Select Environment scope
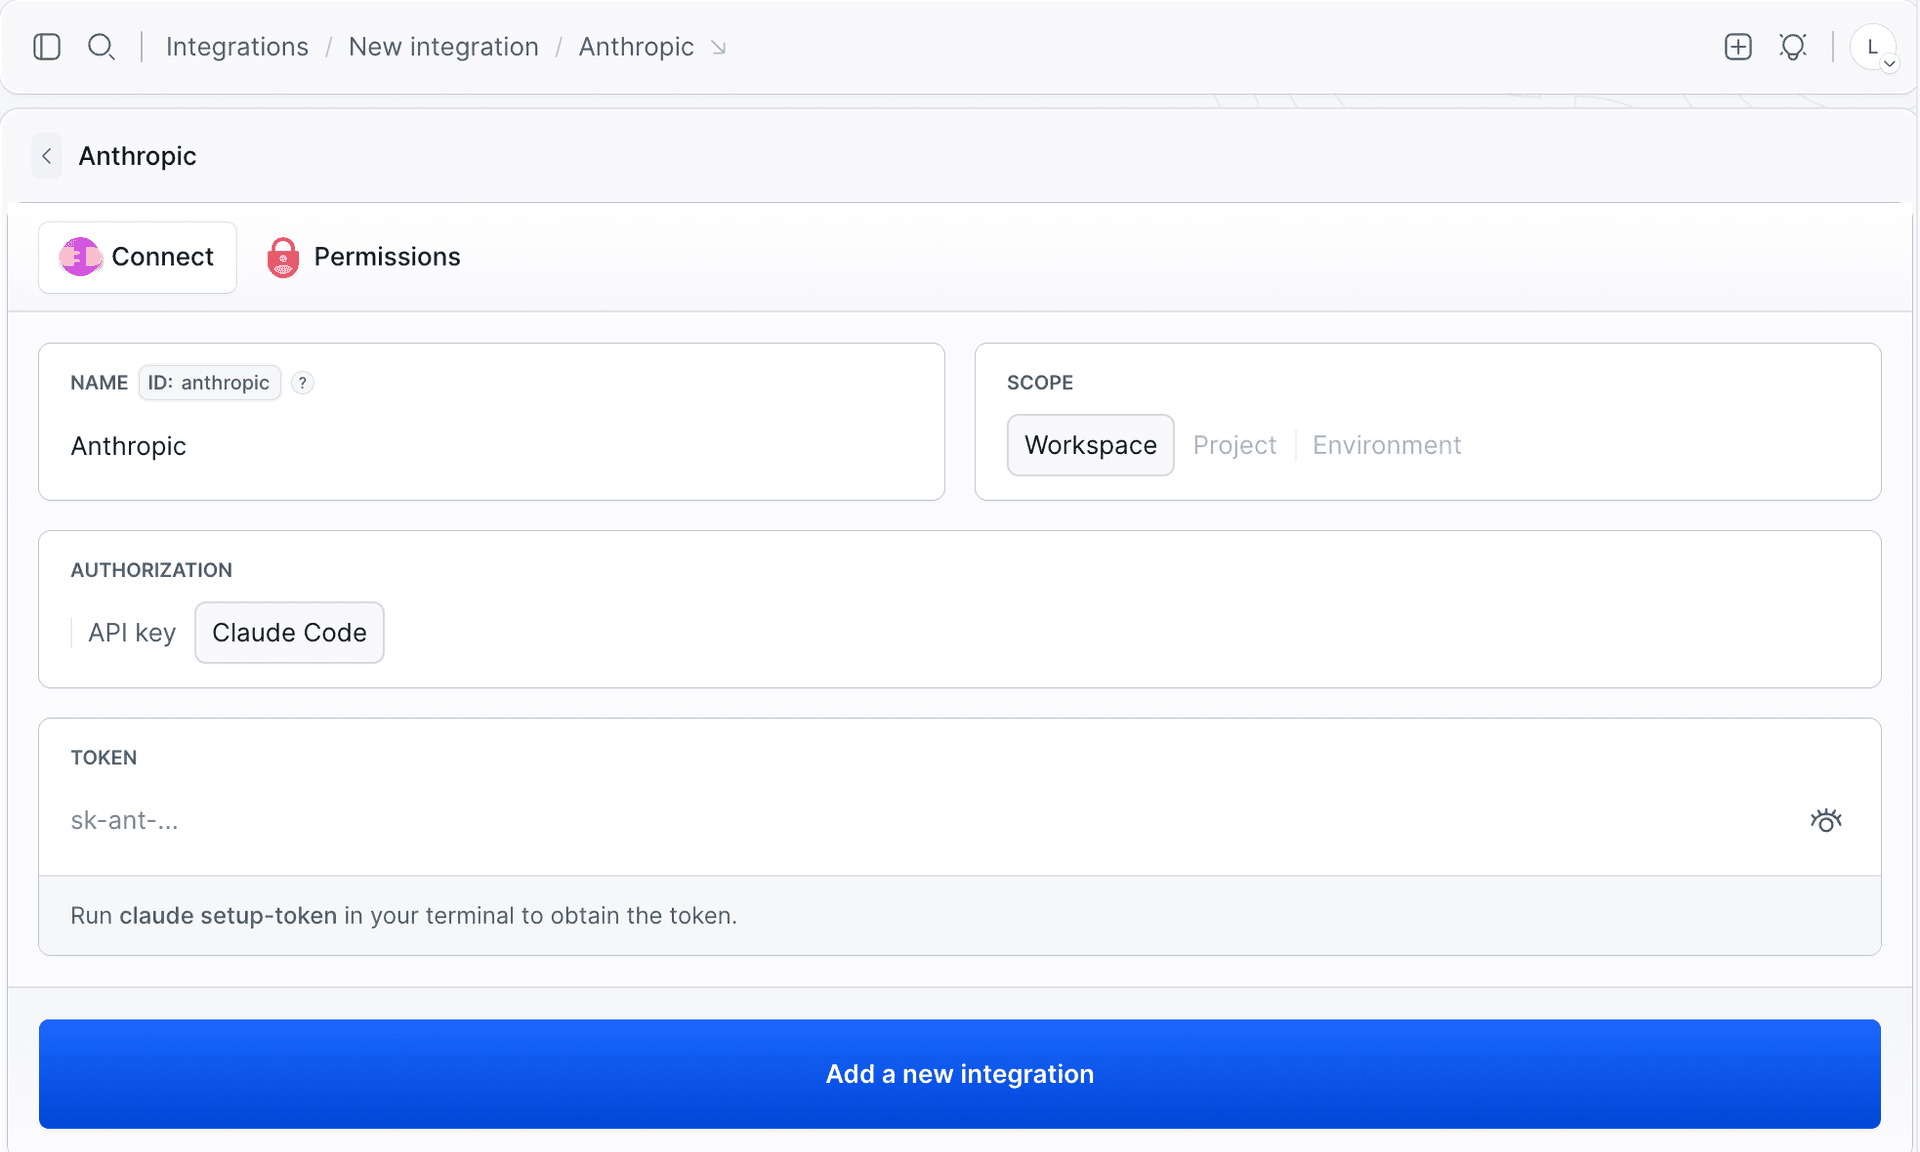The height and width of the screenshot is (1152, 1920). pyautogui.click(x=1386, y=445)
